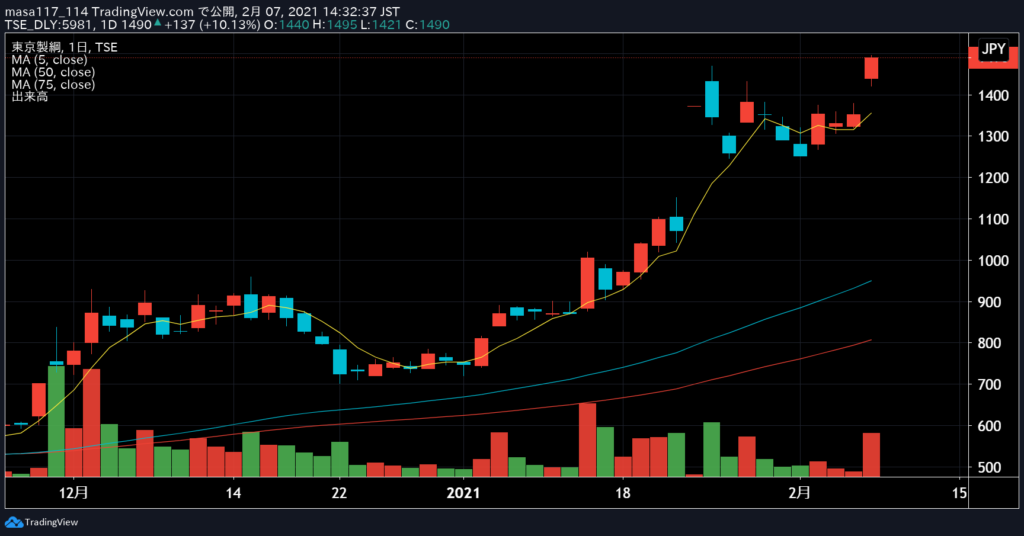Screen dimensions: 1024x536
Task: Select the MA (75, close) indicator label
Action: (53, 84)
